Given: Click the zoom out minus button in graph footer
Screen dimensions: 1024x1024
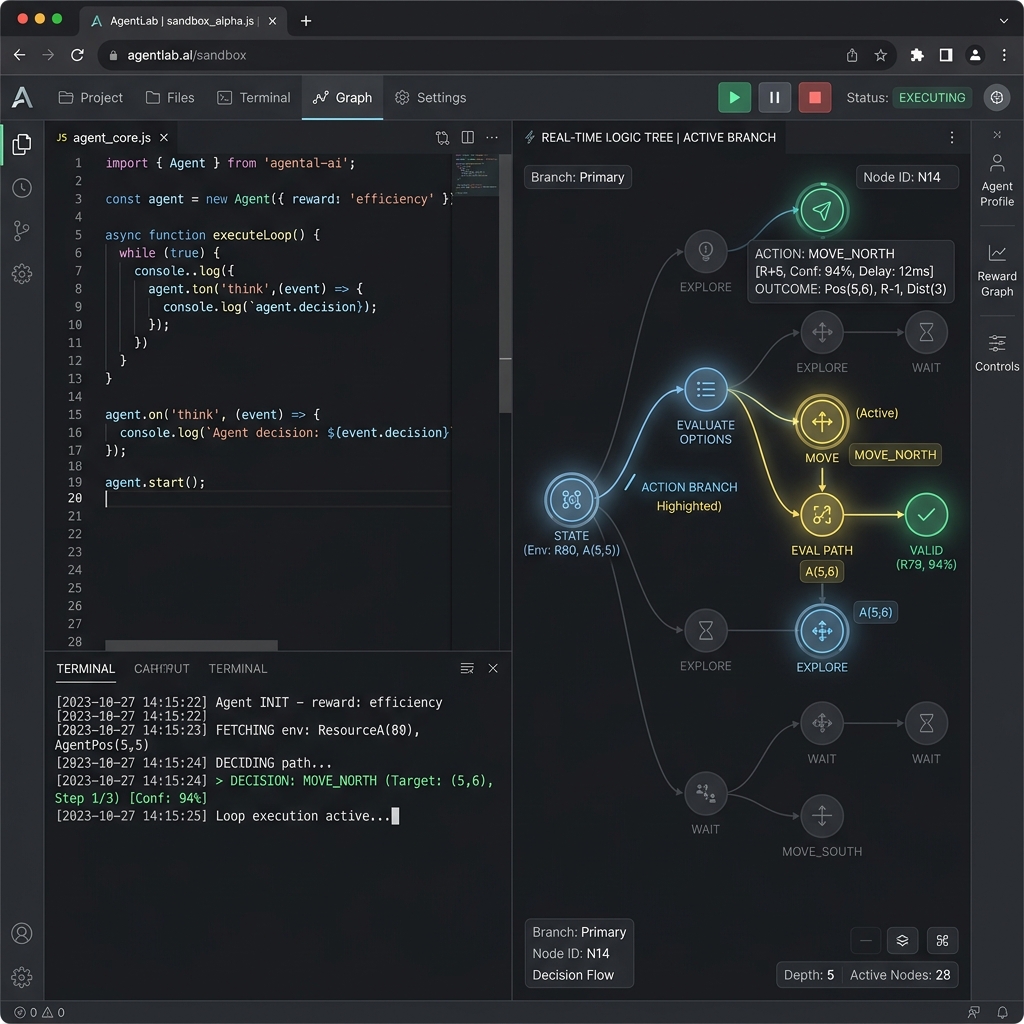Looking at the screenshot, I should point(866,940).
